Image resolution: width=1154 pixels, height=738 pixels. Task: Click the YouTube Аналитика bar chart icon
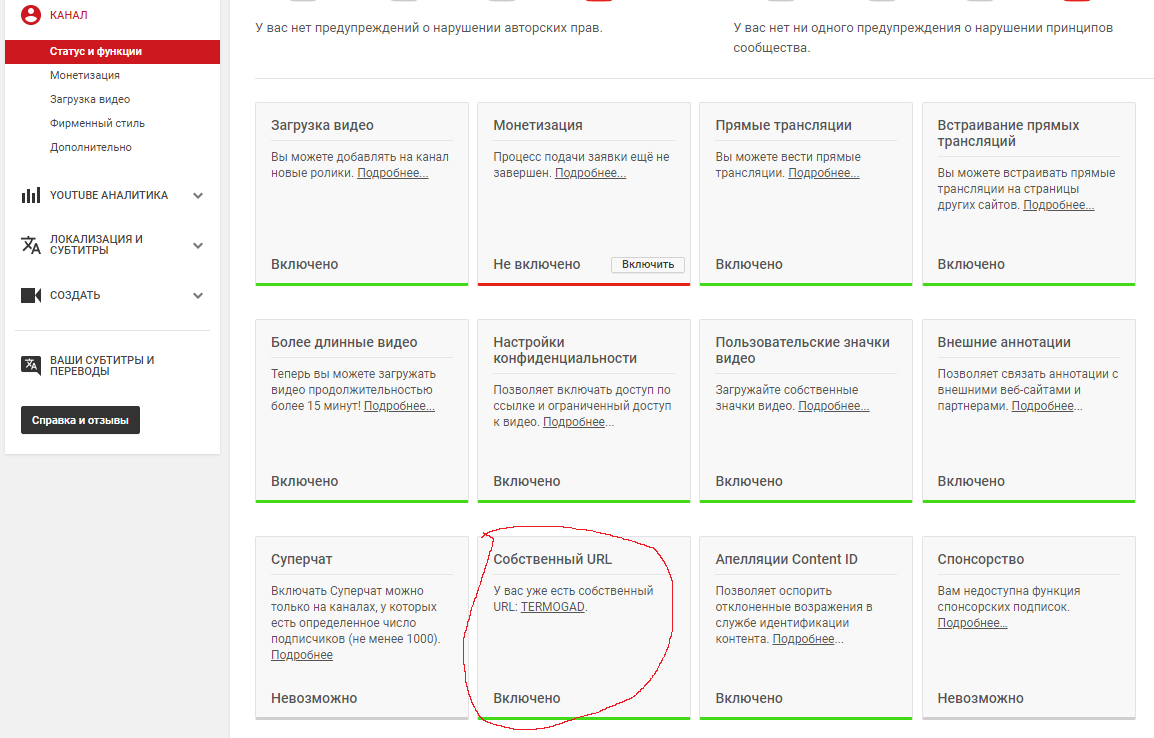click(x=31, y=195)
